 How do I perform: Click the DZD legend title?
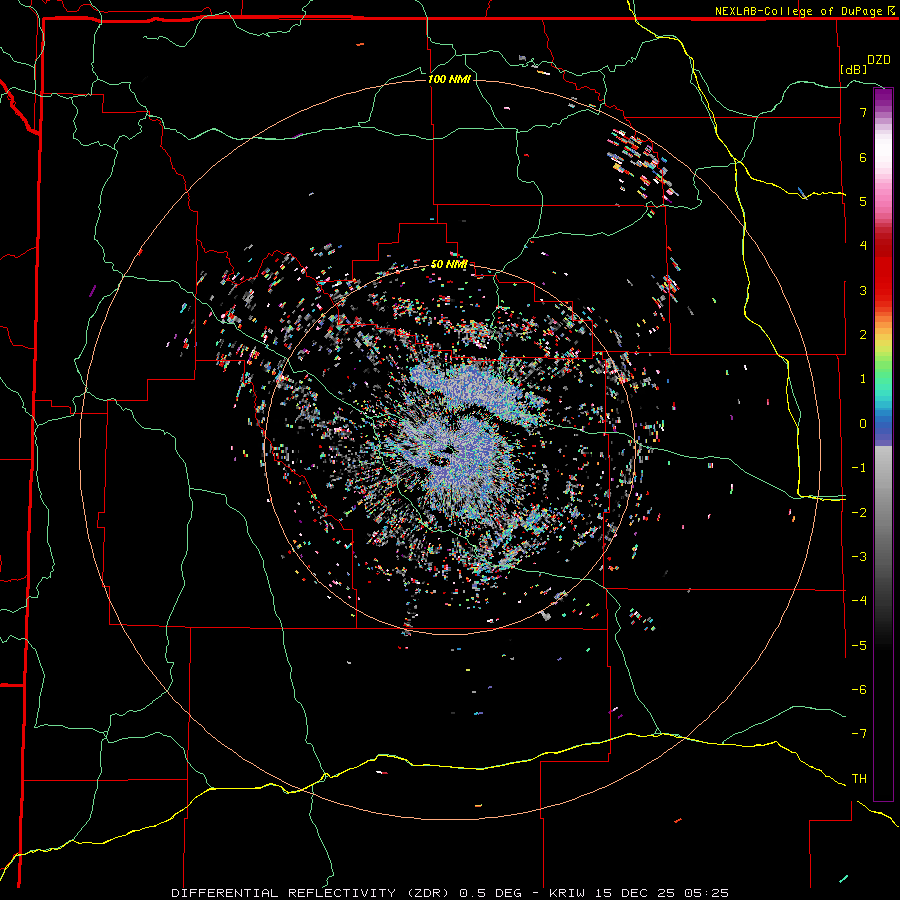click(x=878, y=60)
